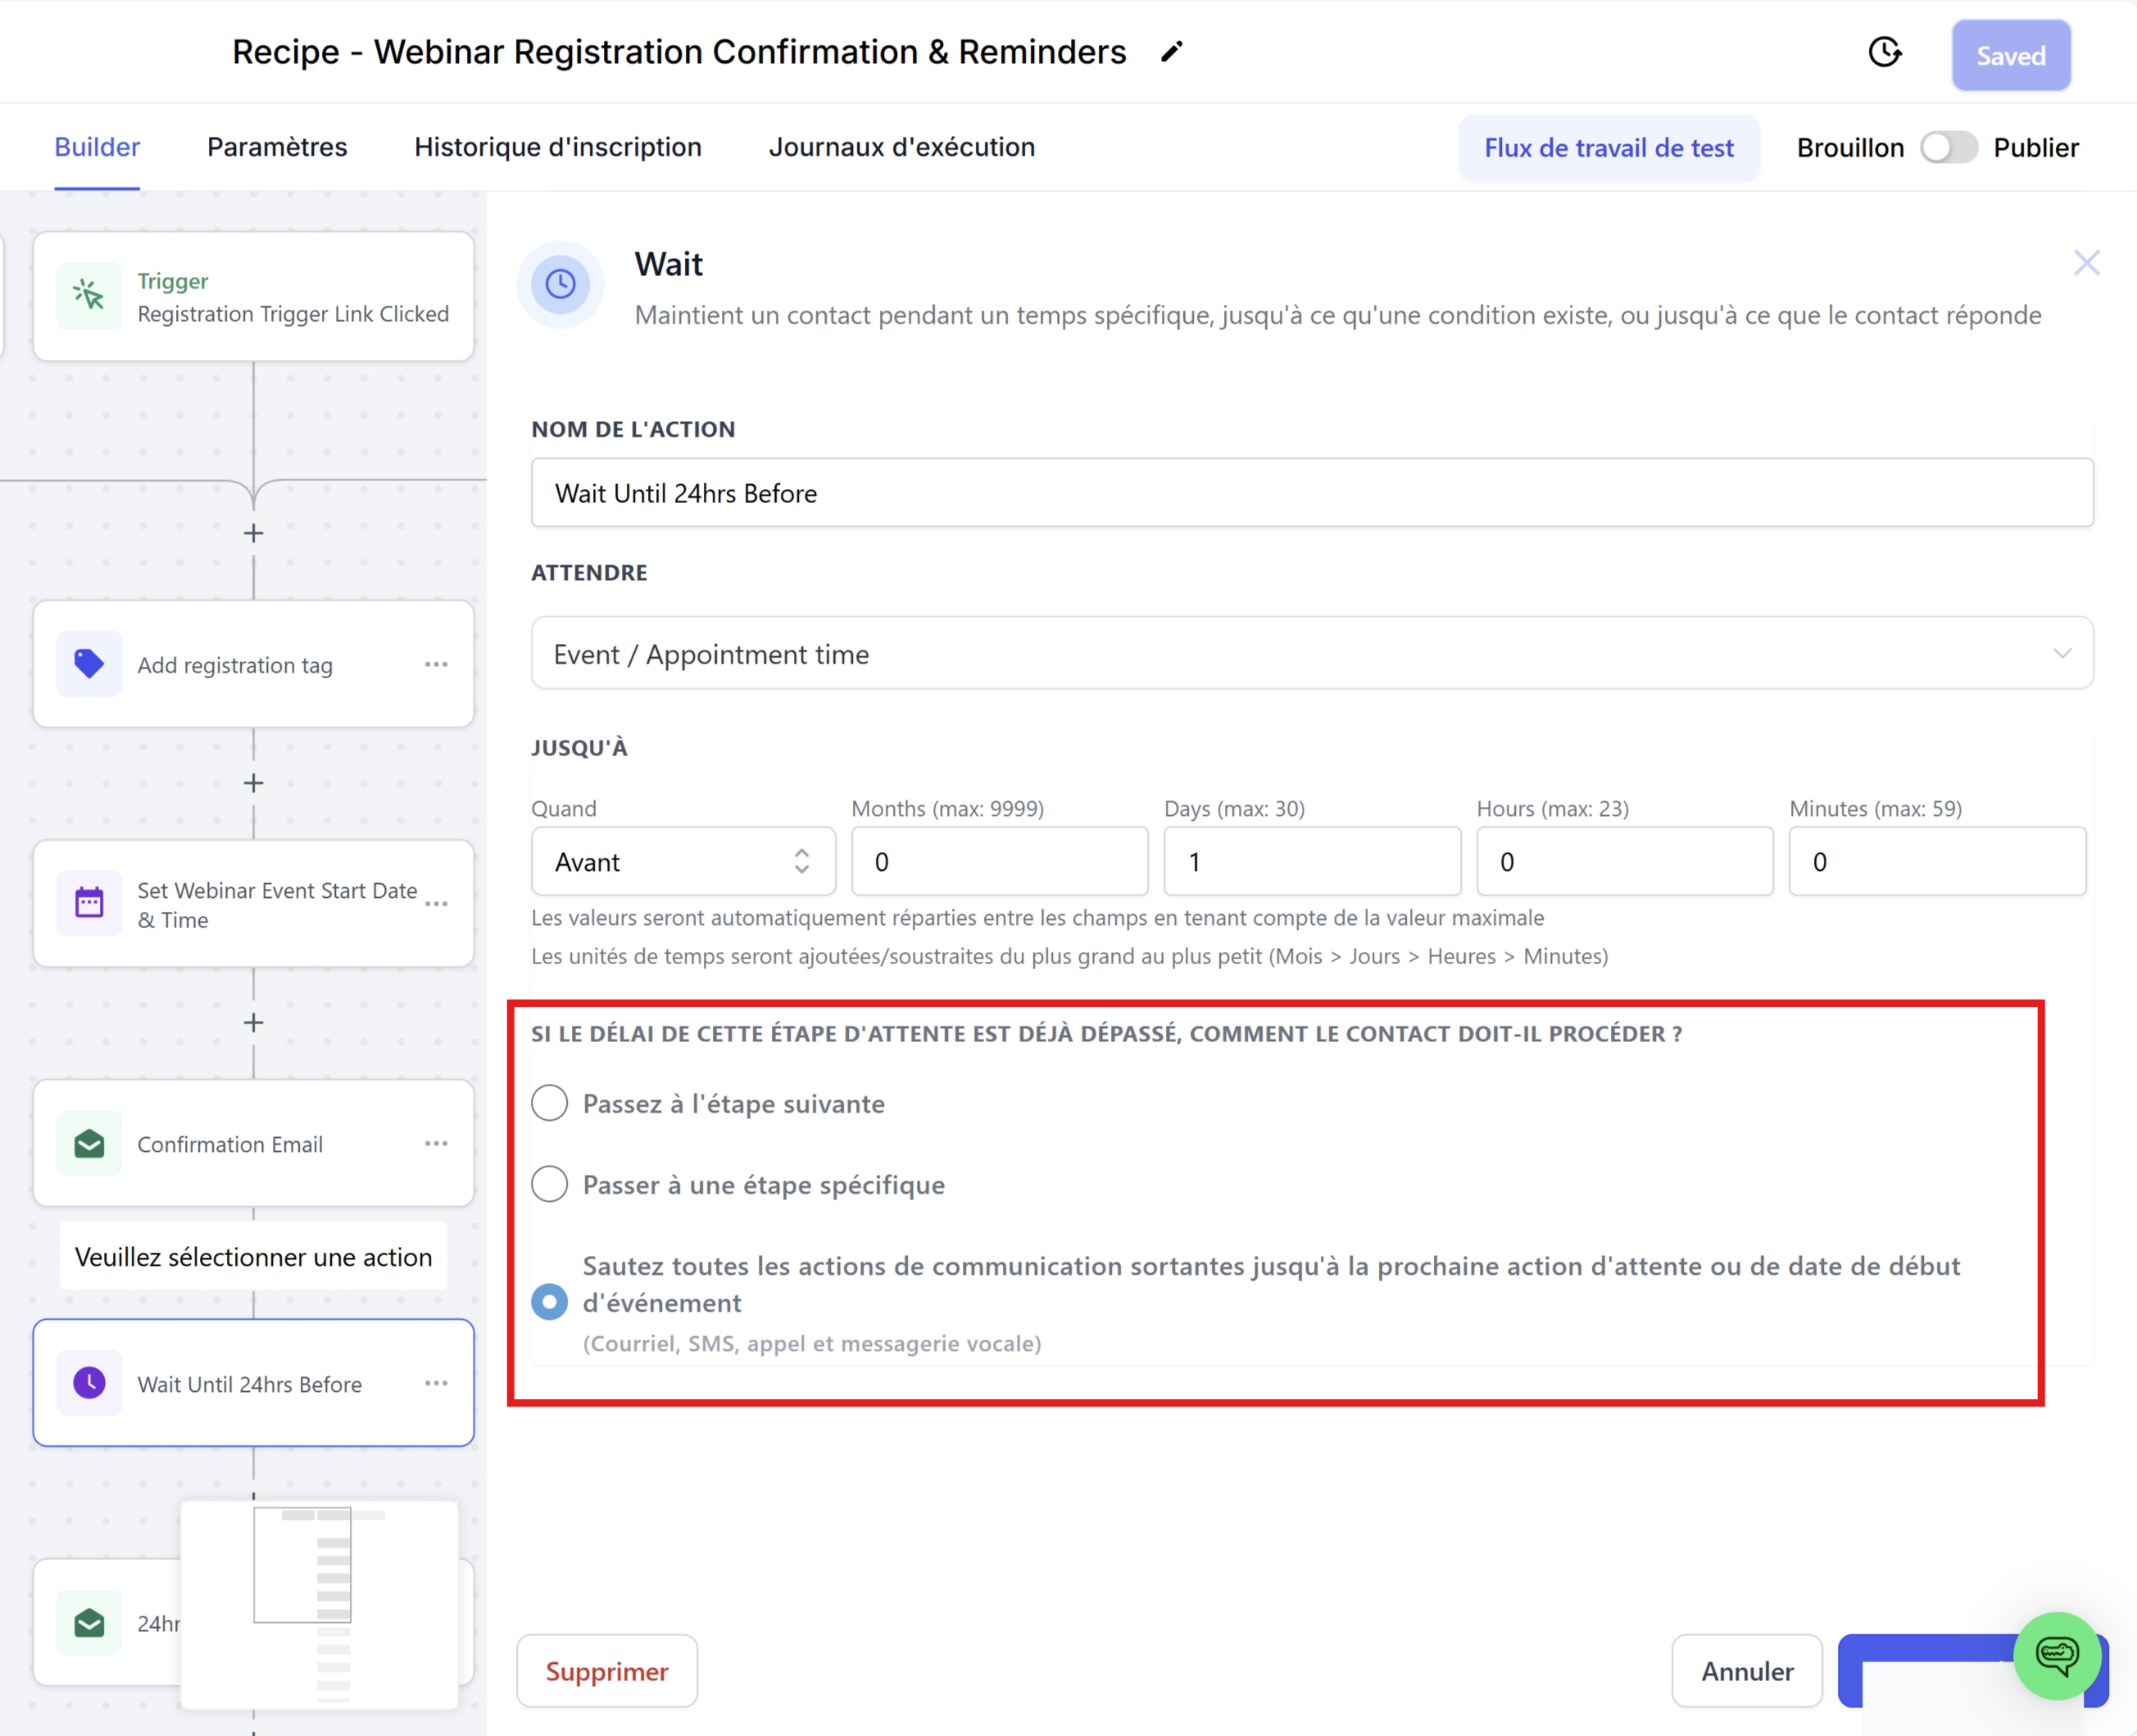Add a step below Add registration tag
This screenshot has height=1736, width=2137.
pyautogui.click(x=254, y=783)
